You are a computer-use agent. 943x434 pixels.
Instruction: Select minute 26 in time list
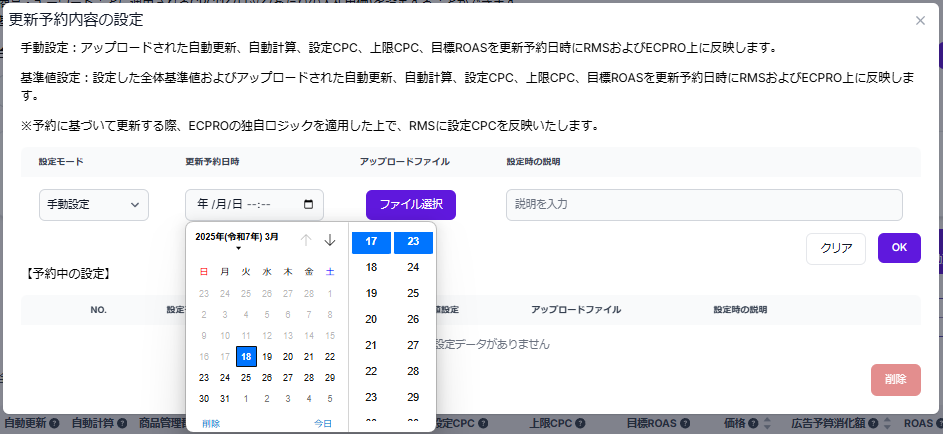click(x=413, y=319)
